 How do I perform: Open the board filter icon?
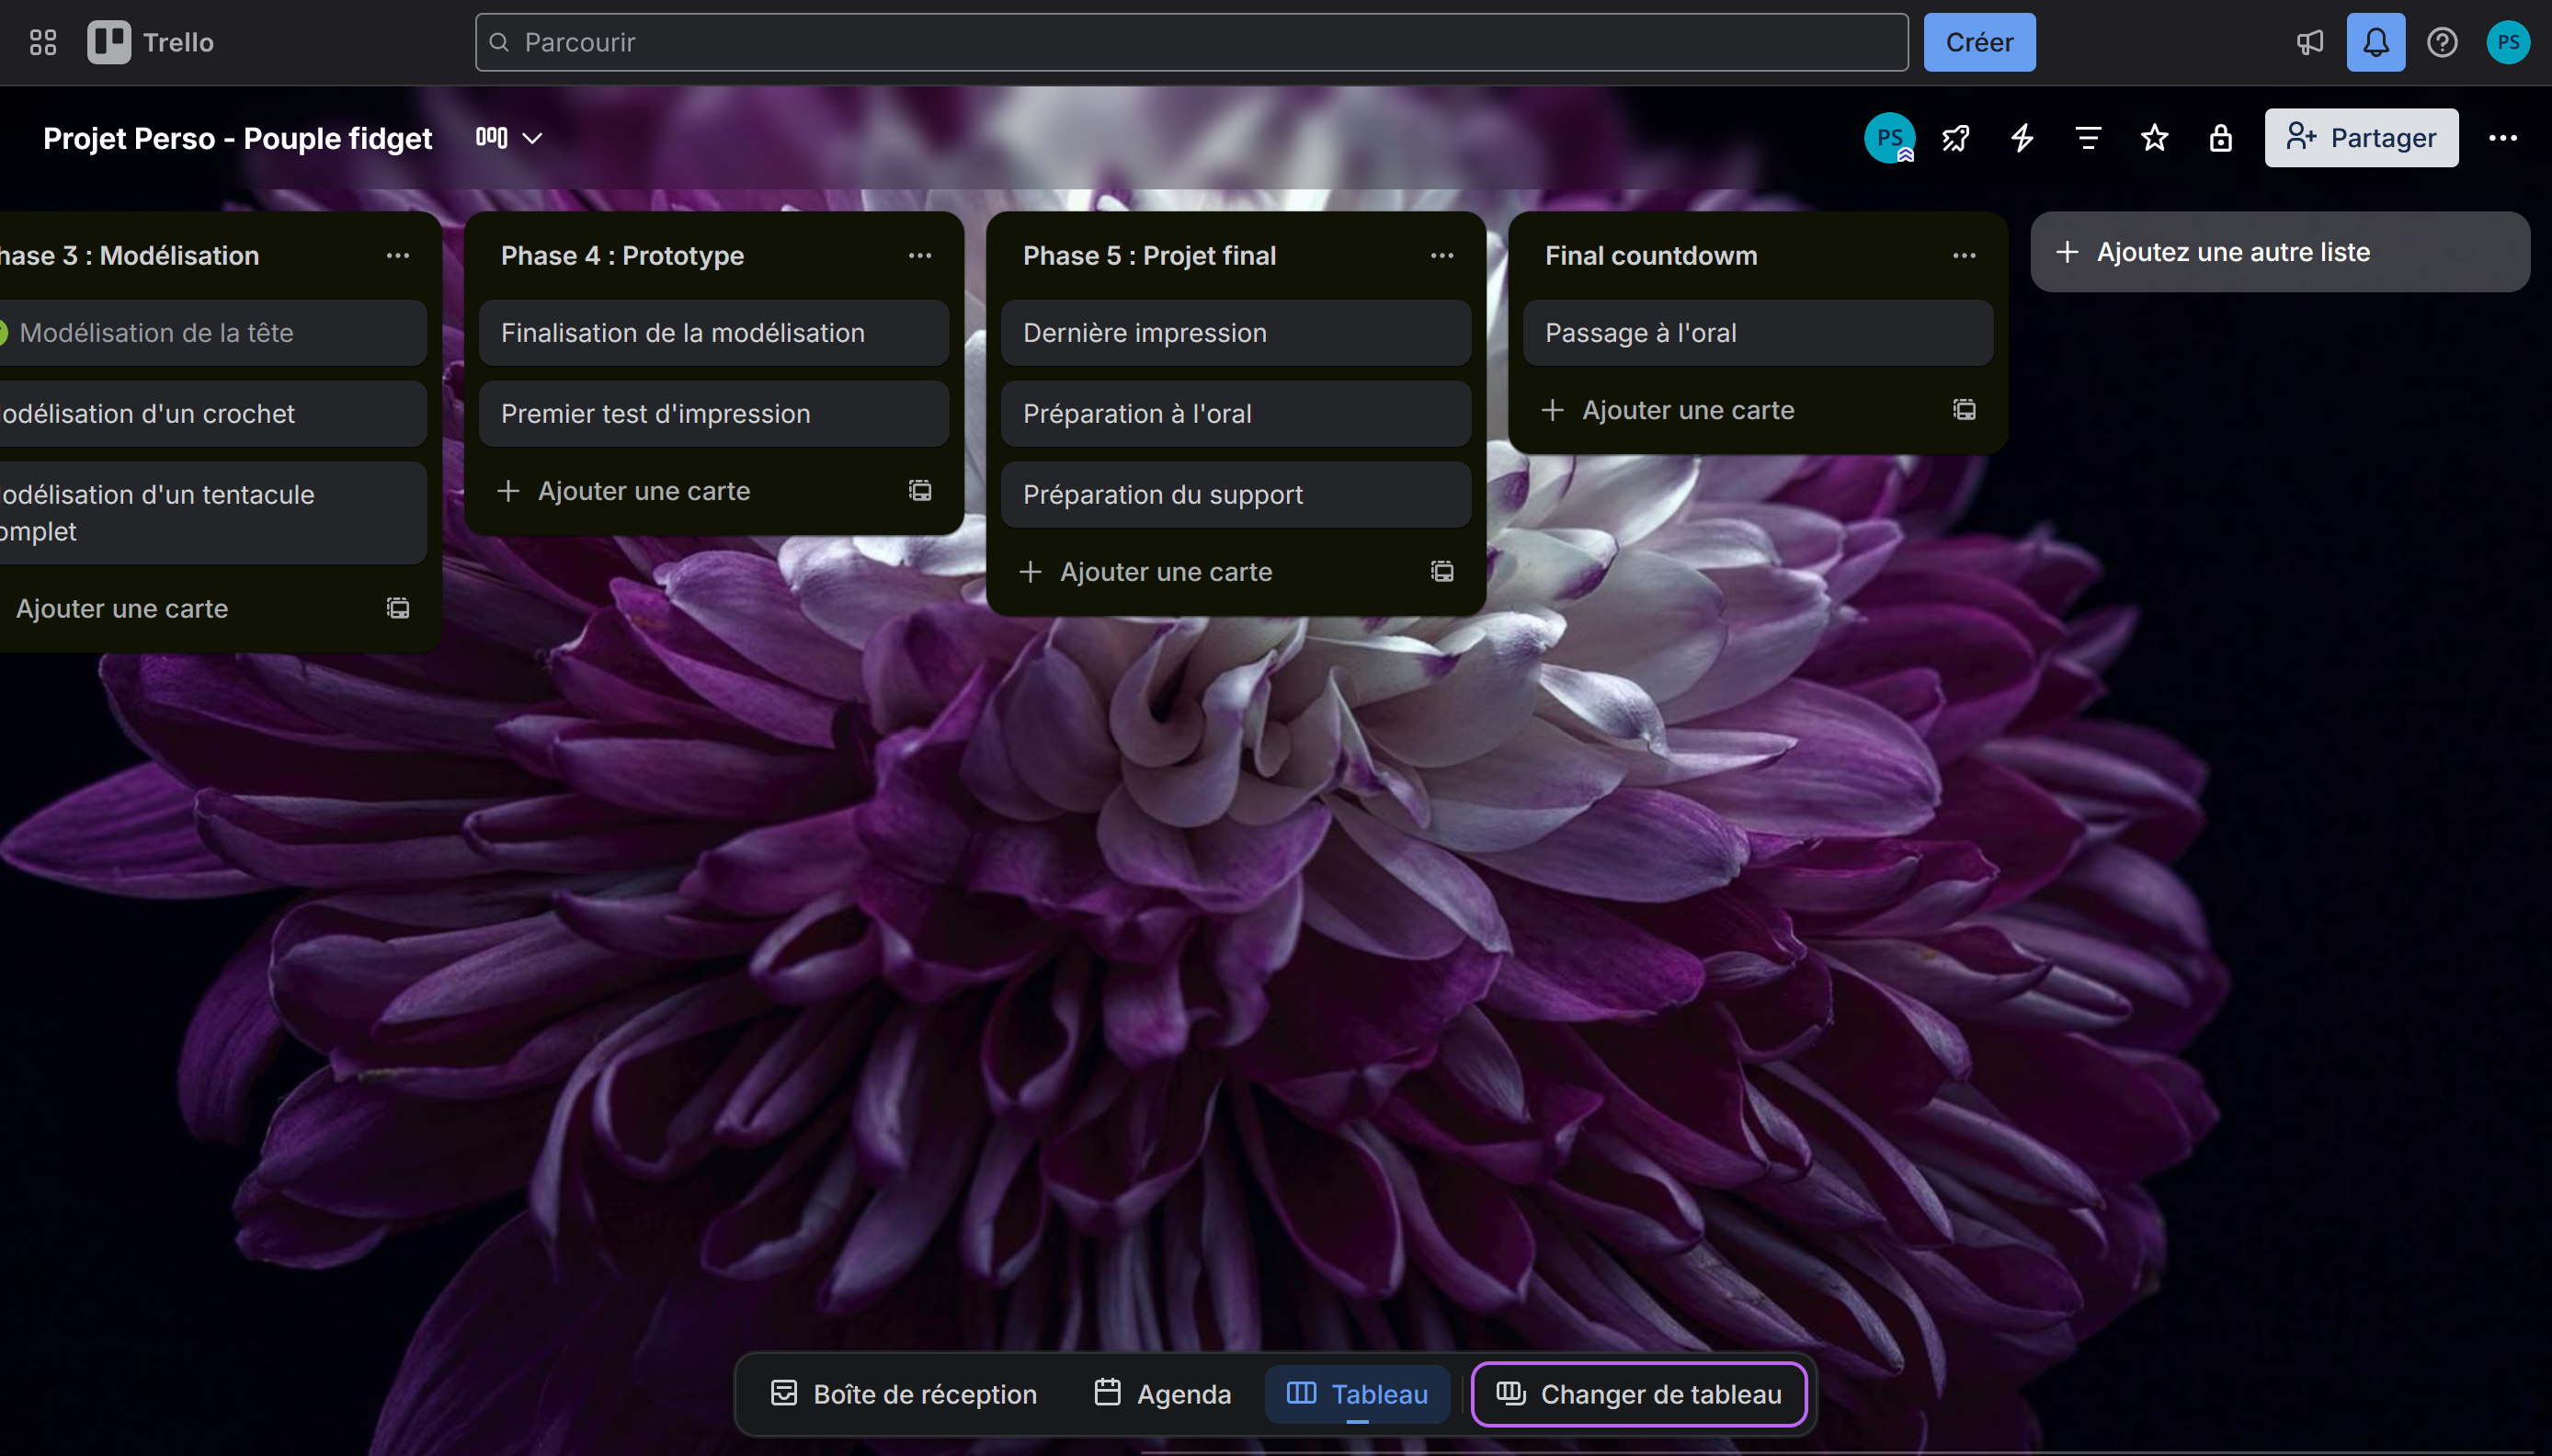pyautogui.click(x=2088, y=138)
